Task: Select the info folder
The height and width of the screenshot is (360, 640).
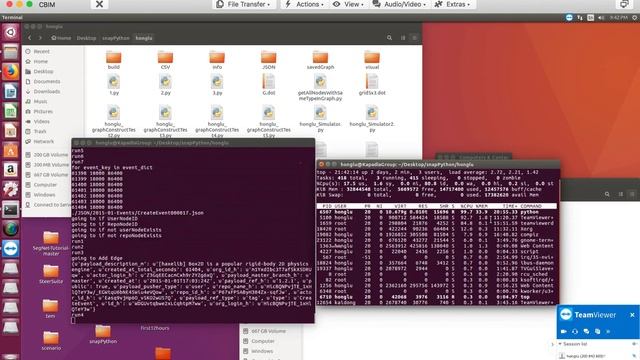Action: 217,60
